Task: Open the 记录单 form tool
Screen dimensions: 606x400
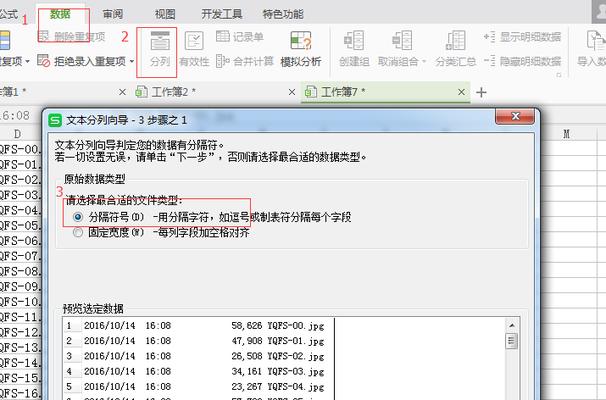Action: coord(240,37)
